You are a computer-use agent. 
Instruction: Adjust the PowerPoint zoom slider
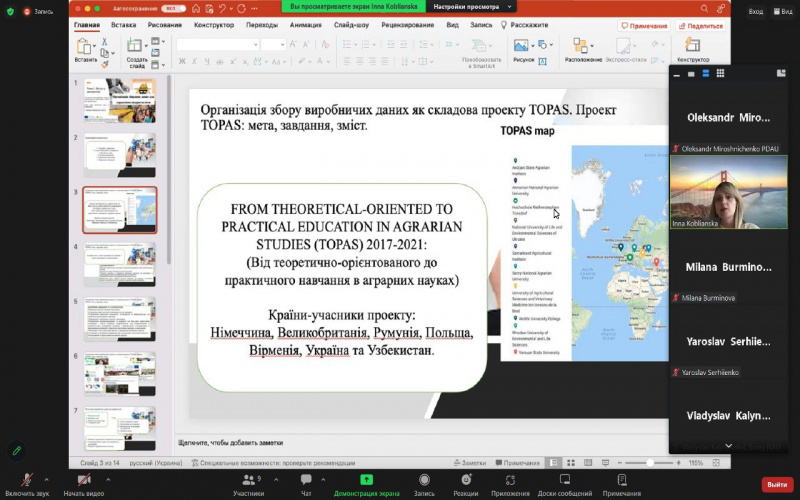pyautogui.click(x=649, y=463)
